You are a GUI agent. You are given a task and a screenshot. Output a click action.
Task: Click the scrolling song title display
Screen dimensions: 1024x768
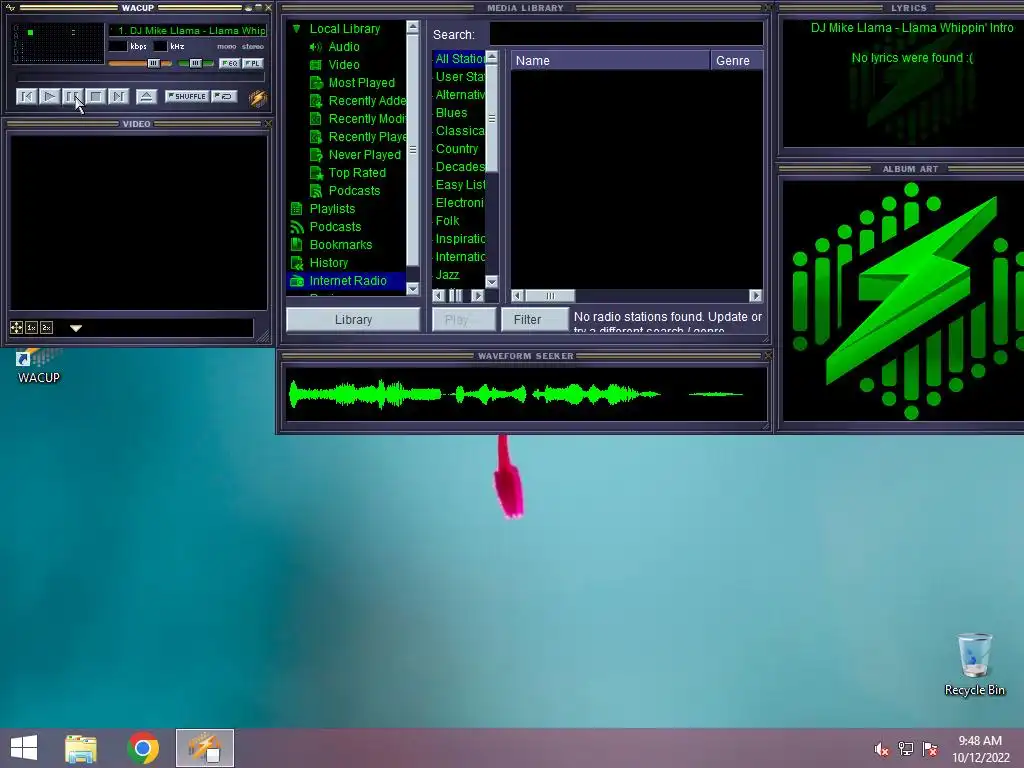187,31
